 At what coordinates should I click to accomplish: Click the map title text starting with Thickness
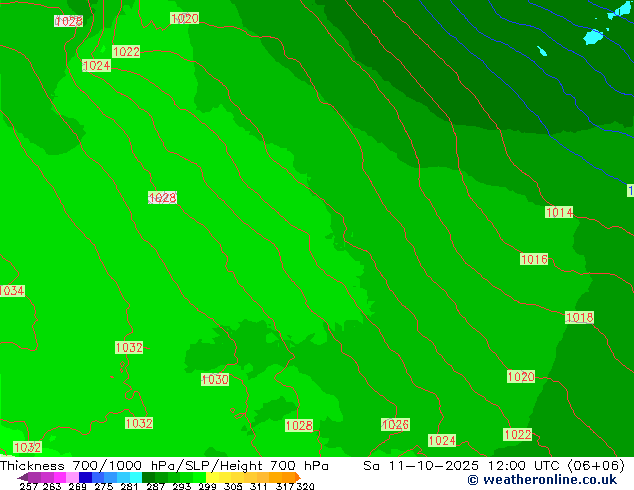[x=164, y=465]
